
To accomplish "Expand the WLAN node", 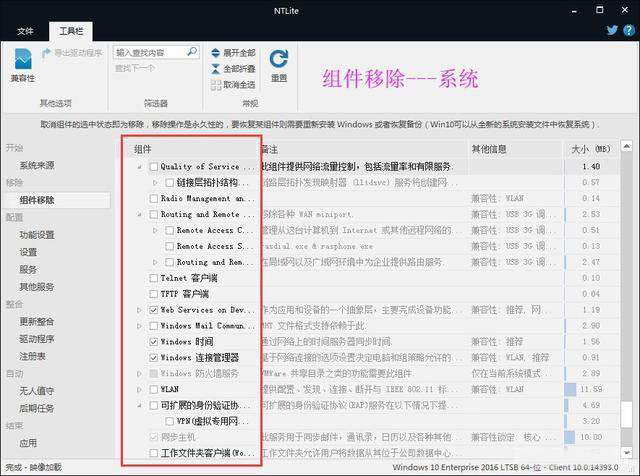I will coord(139,389).
